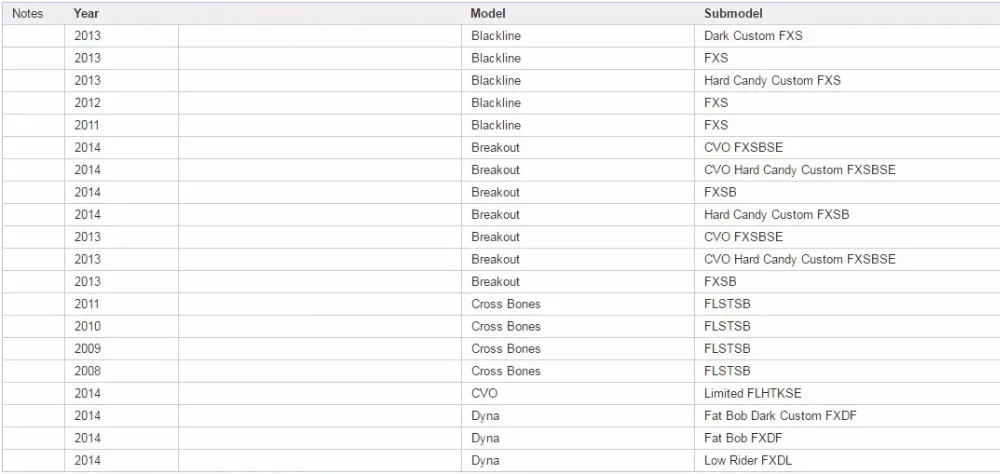Select the Limited FLHTKSE submodel cell
The image size is (1000, 474).
(847, 394)
